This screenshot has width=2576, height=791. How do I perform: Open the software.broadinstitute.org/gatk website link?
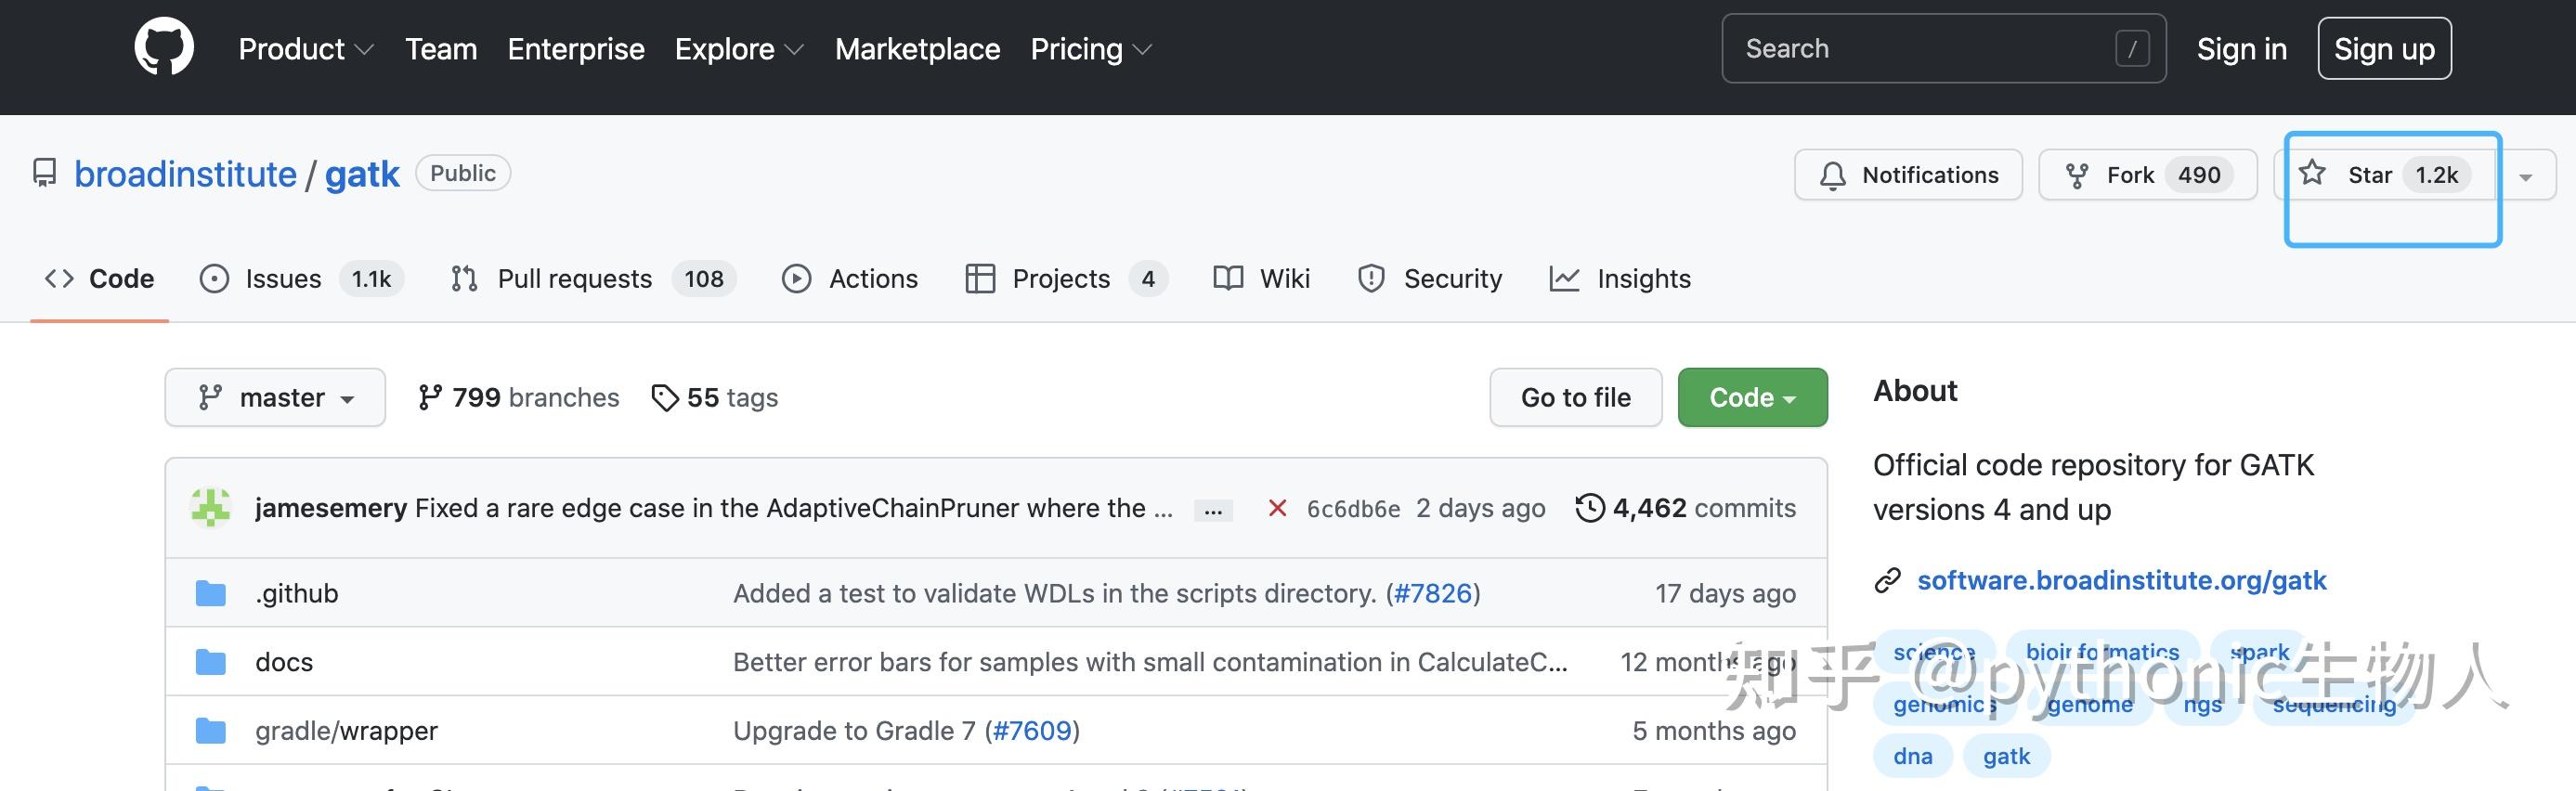pyautogui.click(x=2121, y=580)
